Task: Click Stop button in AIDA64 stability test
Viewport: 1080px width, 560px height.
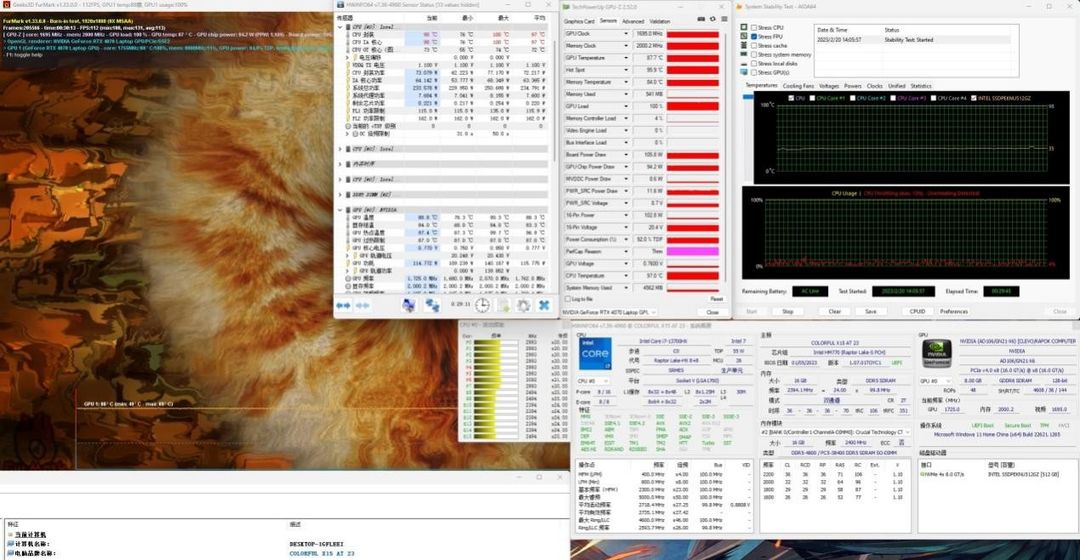Action: pos(788,311)
